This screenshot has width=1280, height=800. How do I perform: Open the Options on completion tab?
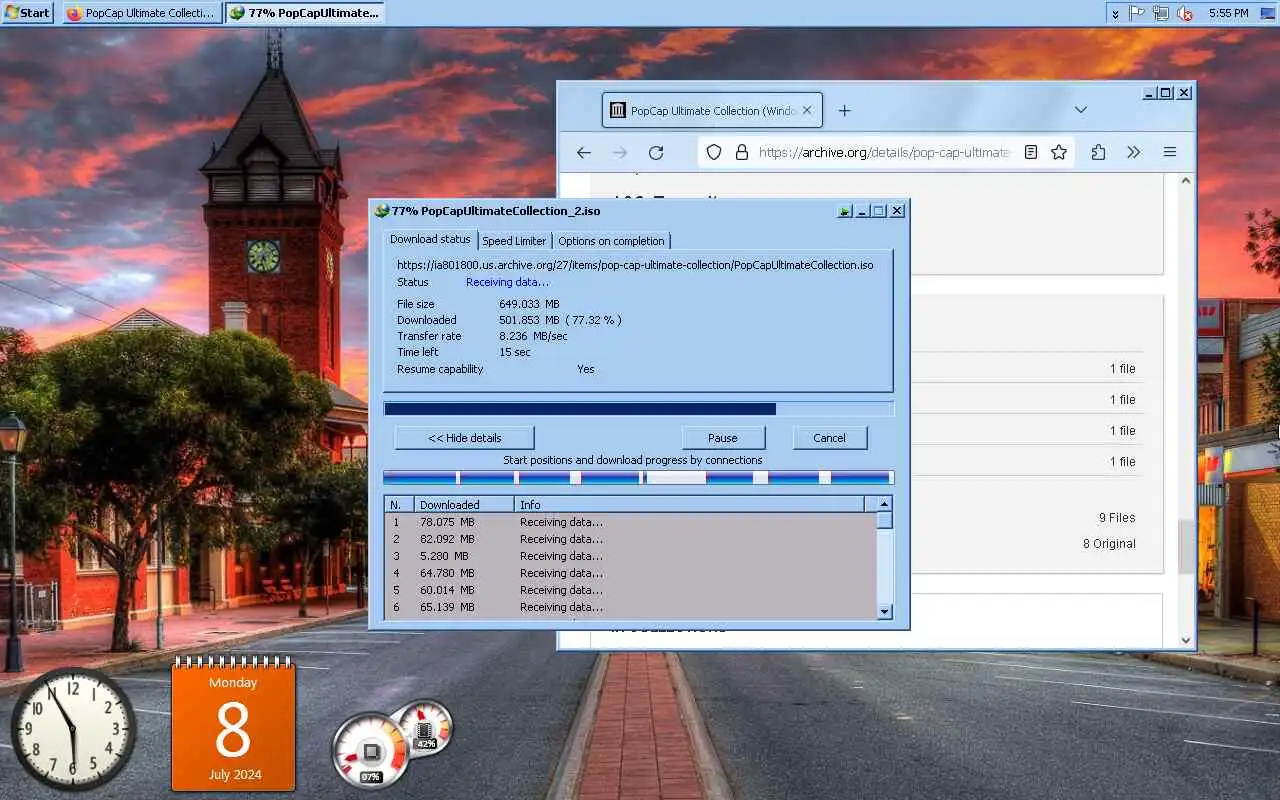[x=611, y=241]
